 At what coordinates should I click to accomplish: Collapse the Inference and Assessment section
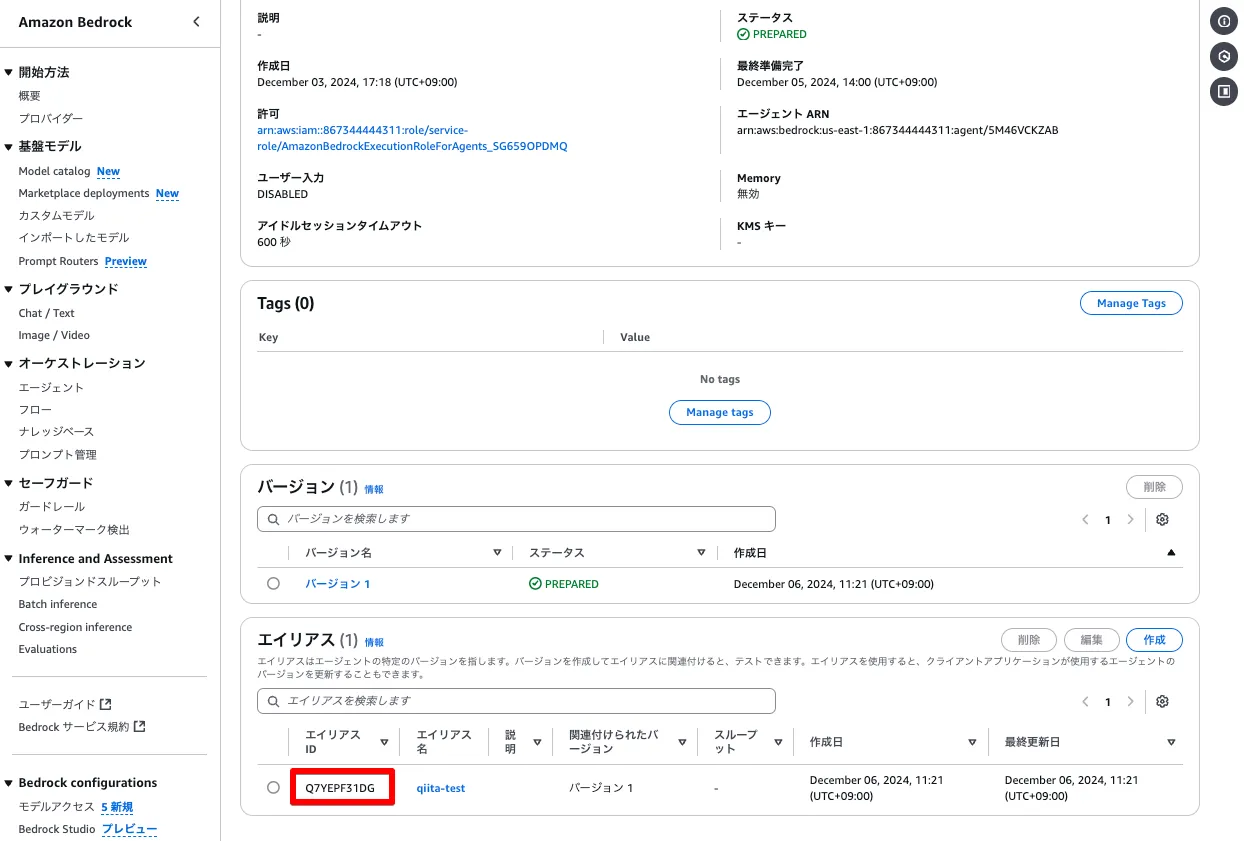coord(9,559)
